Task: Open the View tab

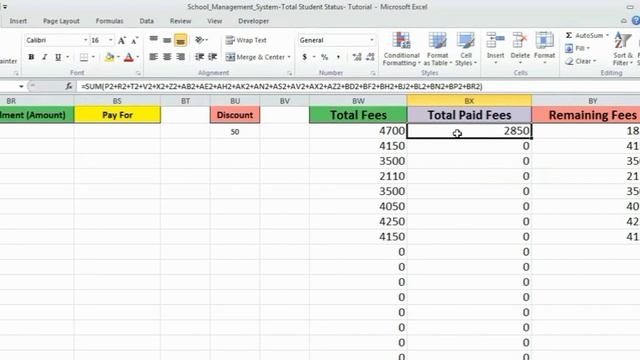Action: click(215, 21)
